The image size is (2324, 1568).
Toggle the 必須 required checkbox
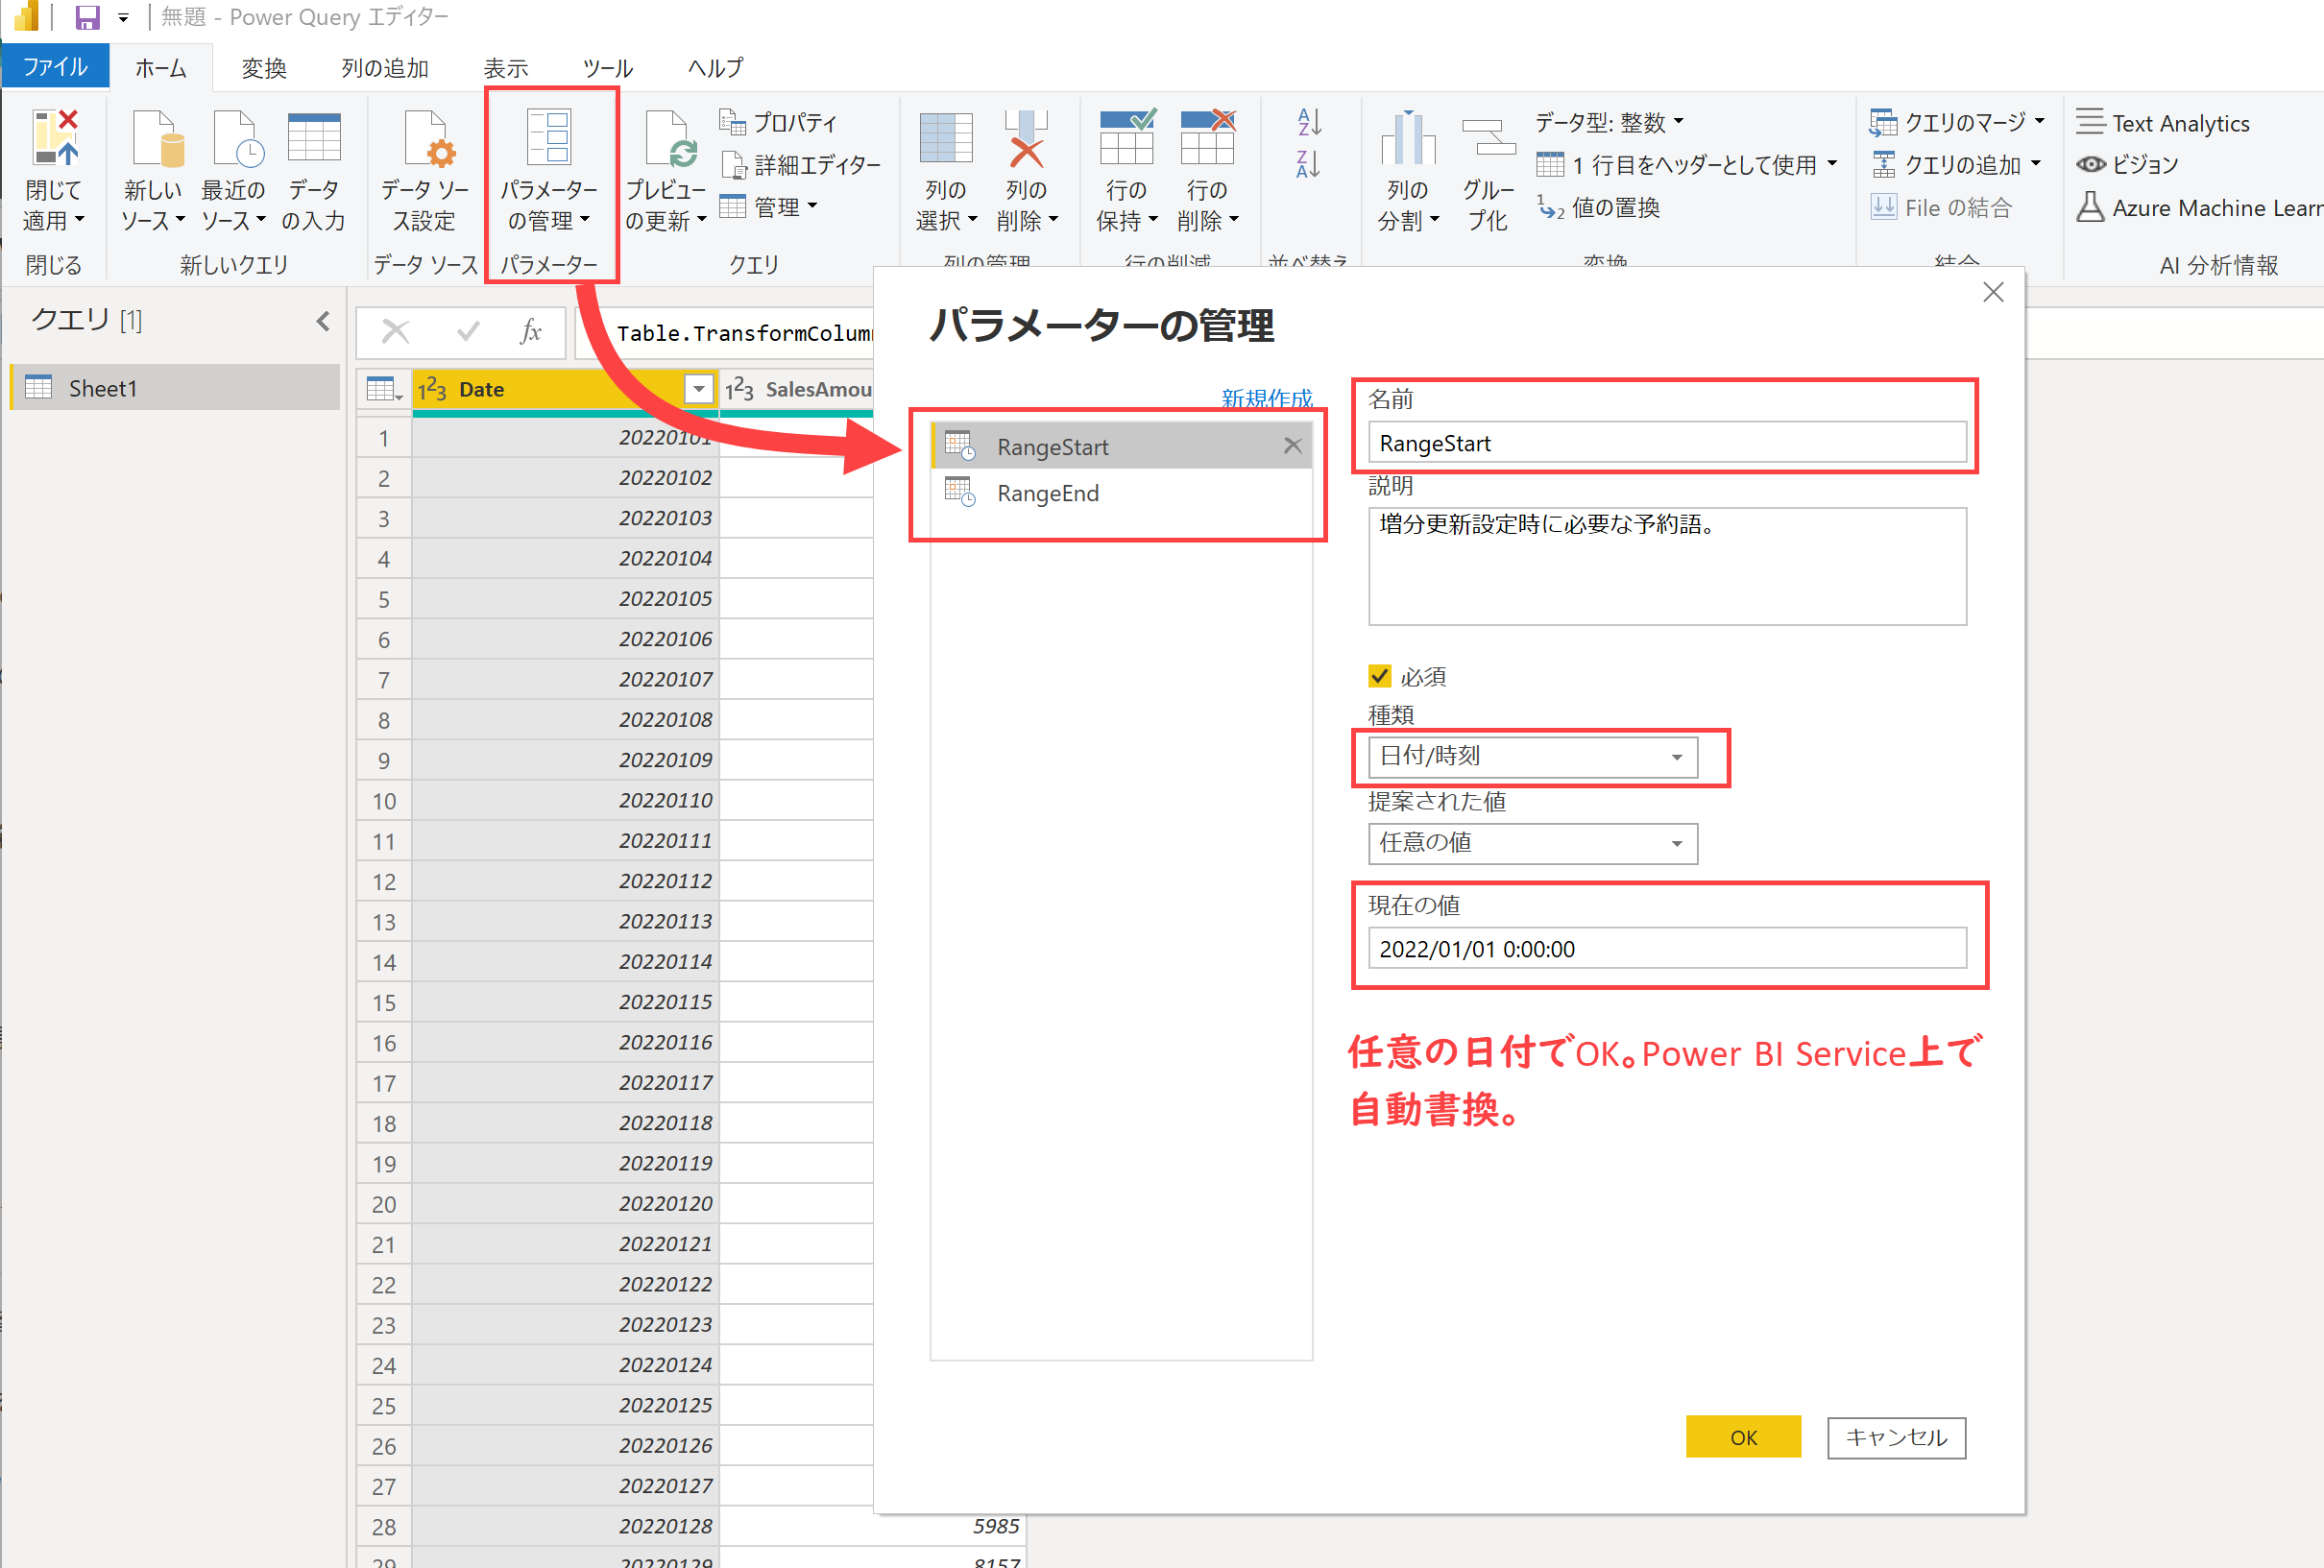point(1380,677)
